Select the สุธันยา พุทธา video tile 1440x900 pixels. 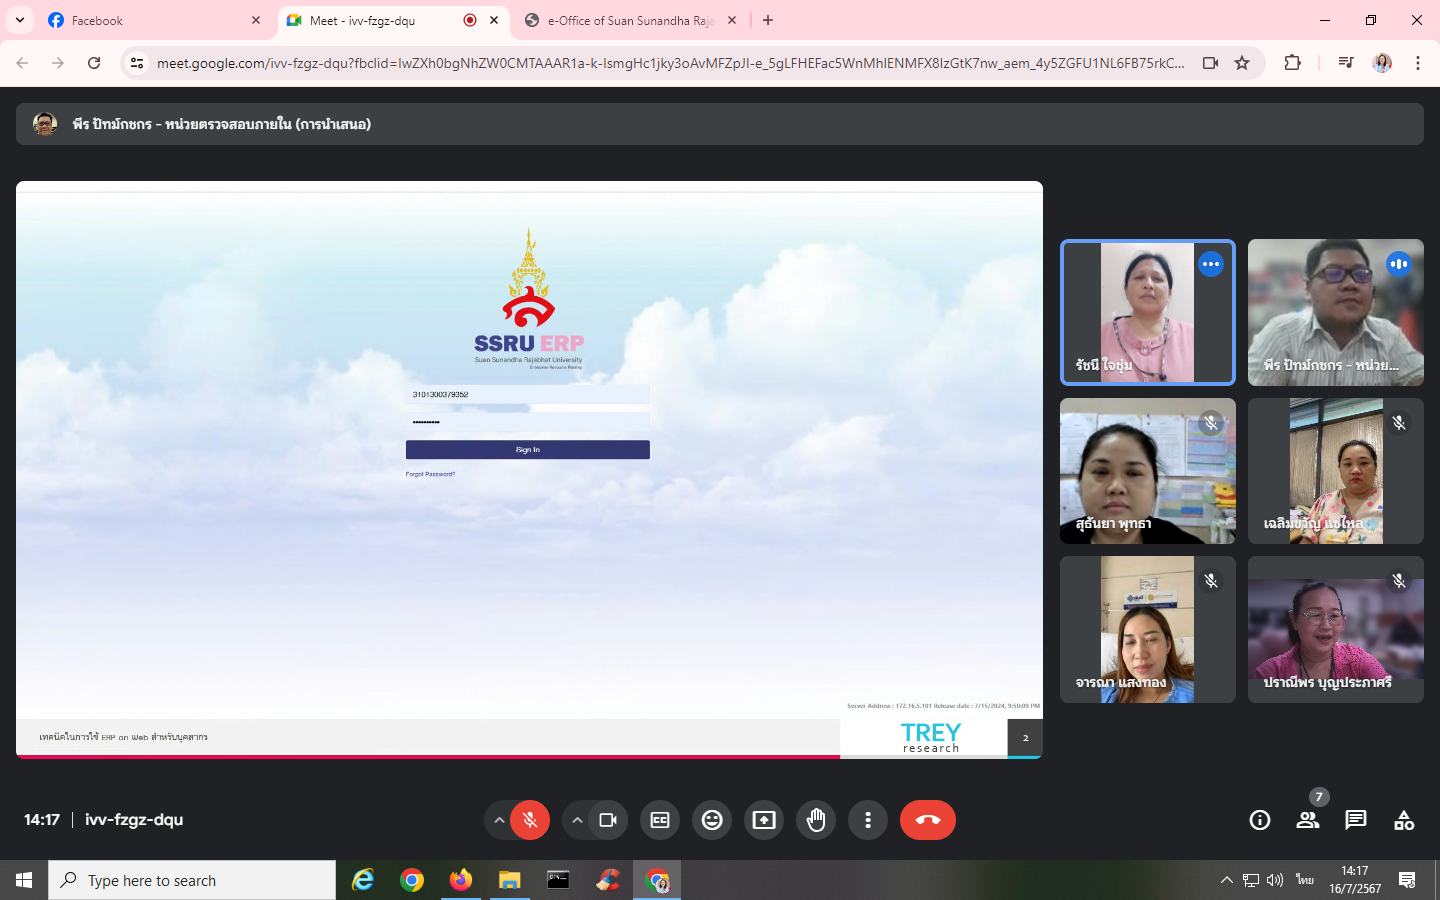click(1147, 471)
